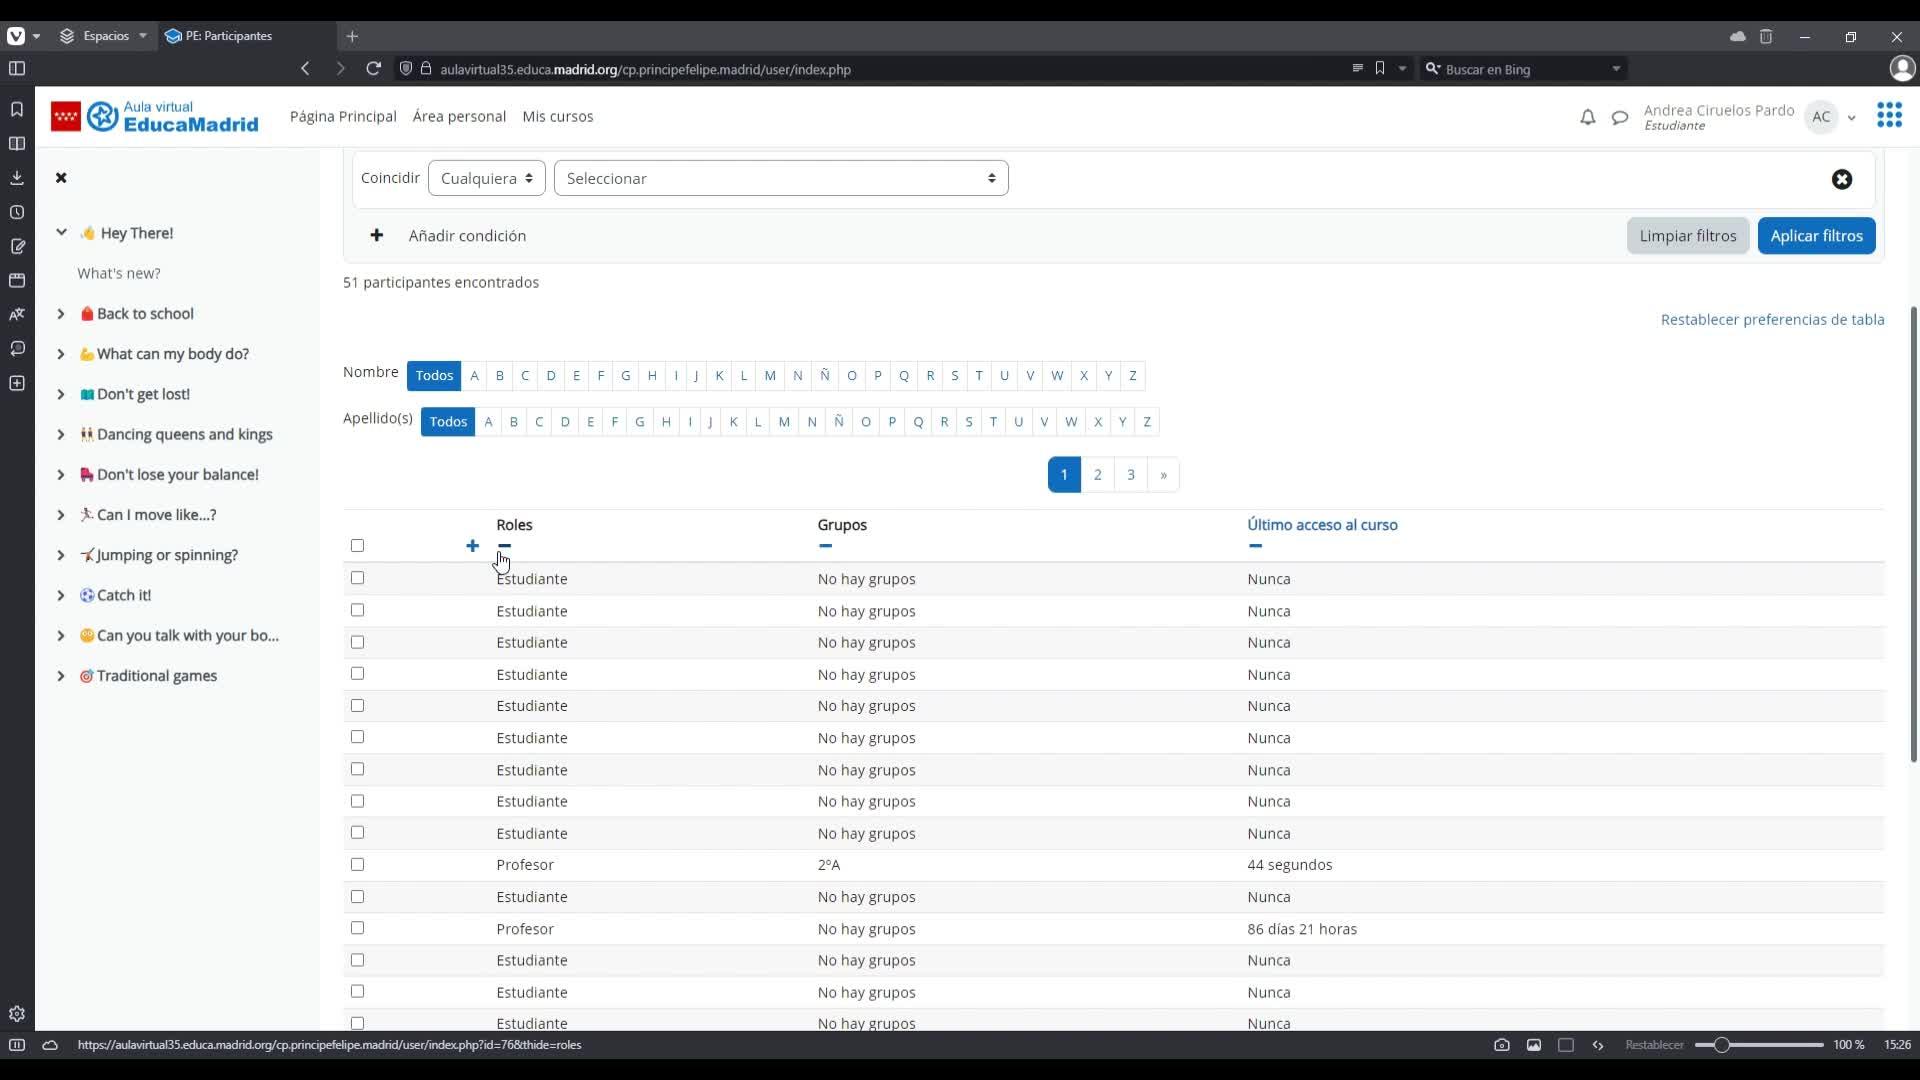The width and height of the screenshot is (1920, 1080).
Task: Open the notifications bell icon
Action: tap(1587, 118)
